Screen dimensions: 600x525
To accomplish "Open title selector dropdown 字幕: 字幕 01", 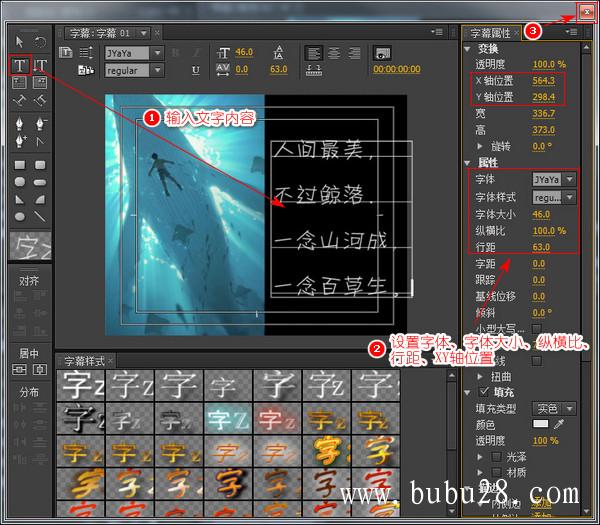I will click(144, 33).
